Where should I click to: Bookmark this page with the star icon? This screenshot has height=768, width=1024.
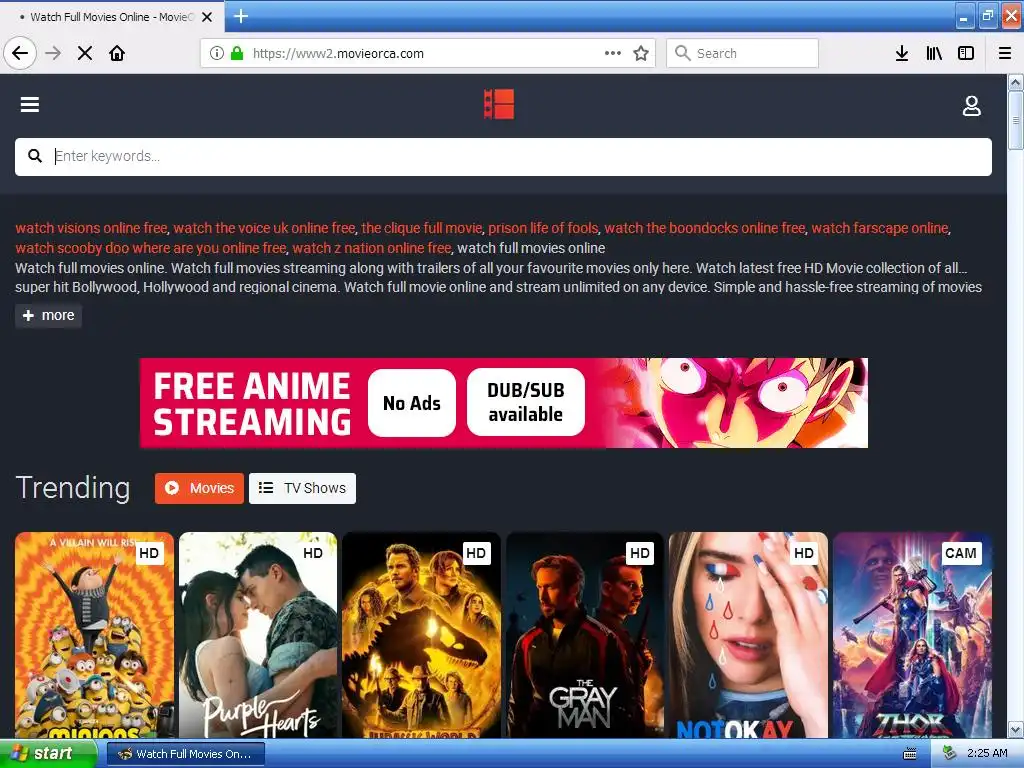pyautogui.click(x=641, y=53)
